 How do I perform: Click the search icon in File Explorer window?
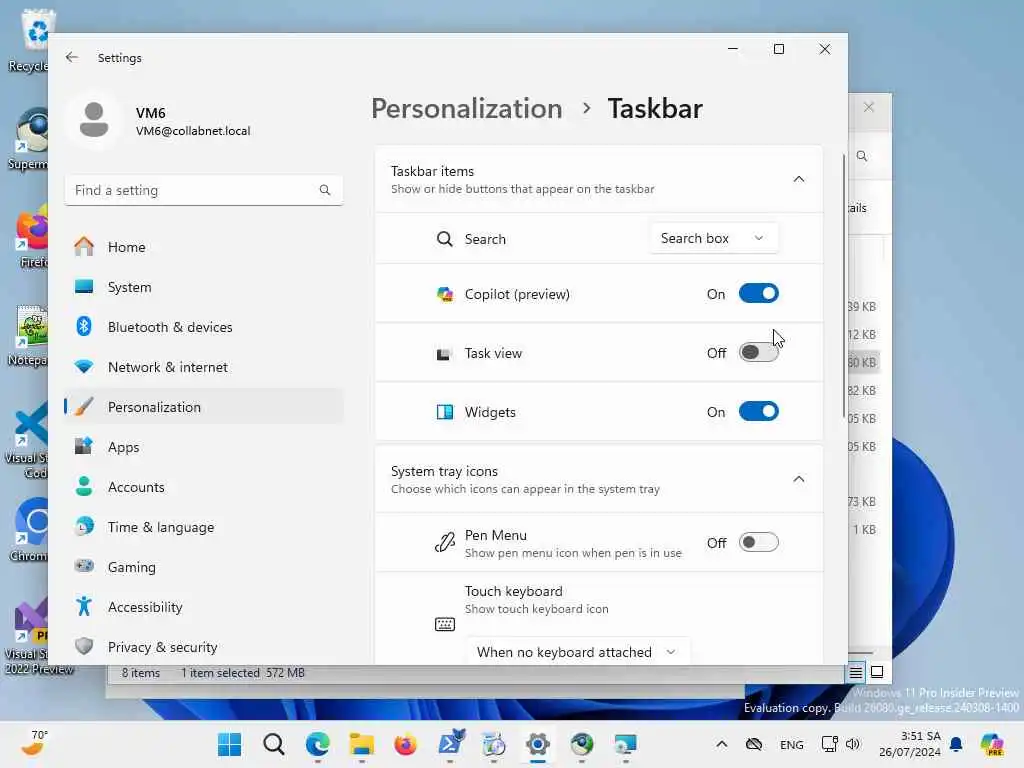862,156
